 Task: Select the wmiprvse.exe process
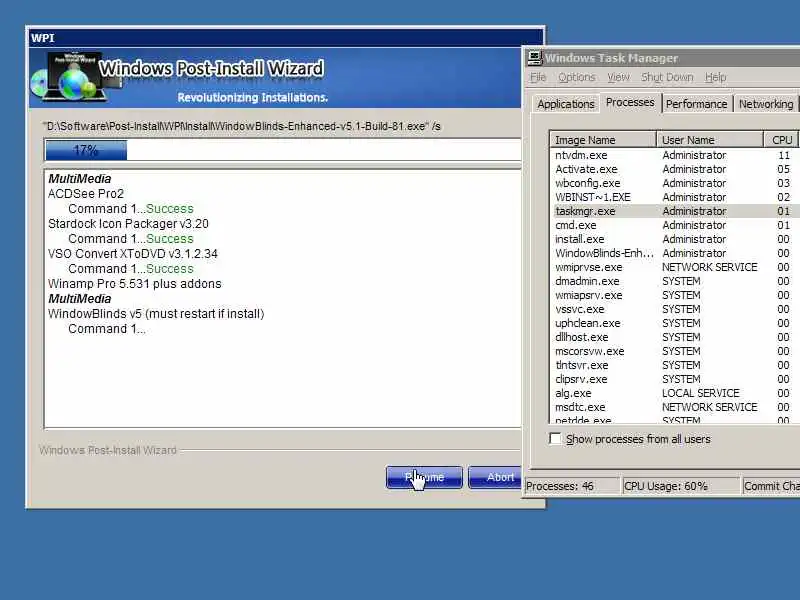tap(674, 267)
